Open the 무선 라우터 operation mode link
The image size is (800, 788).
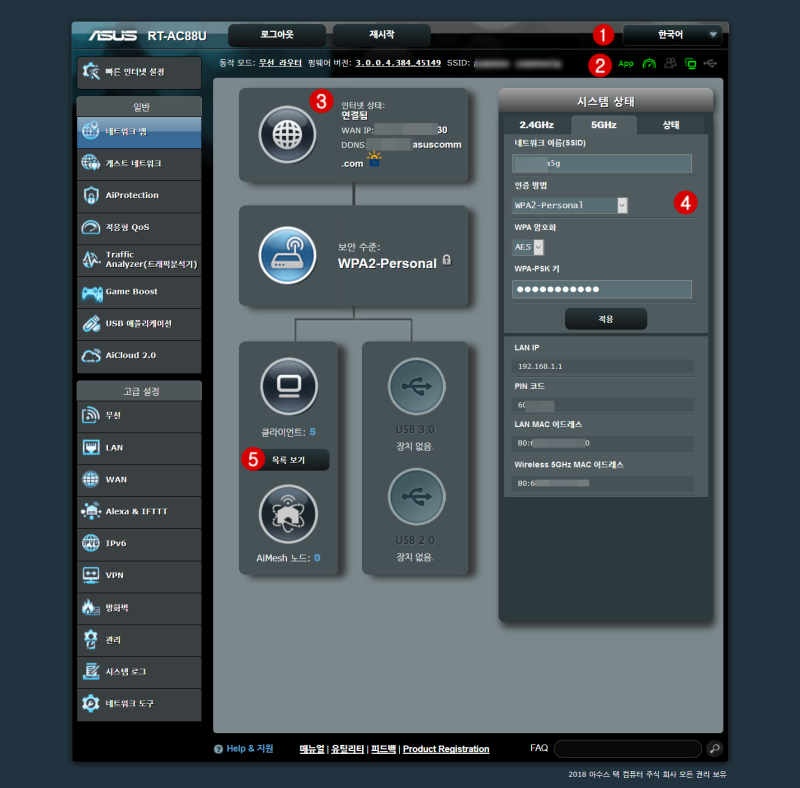tap(280, 63)
